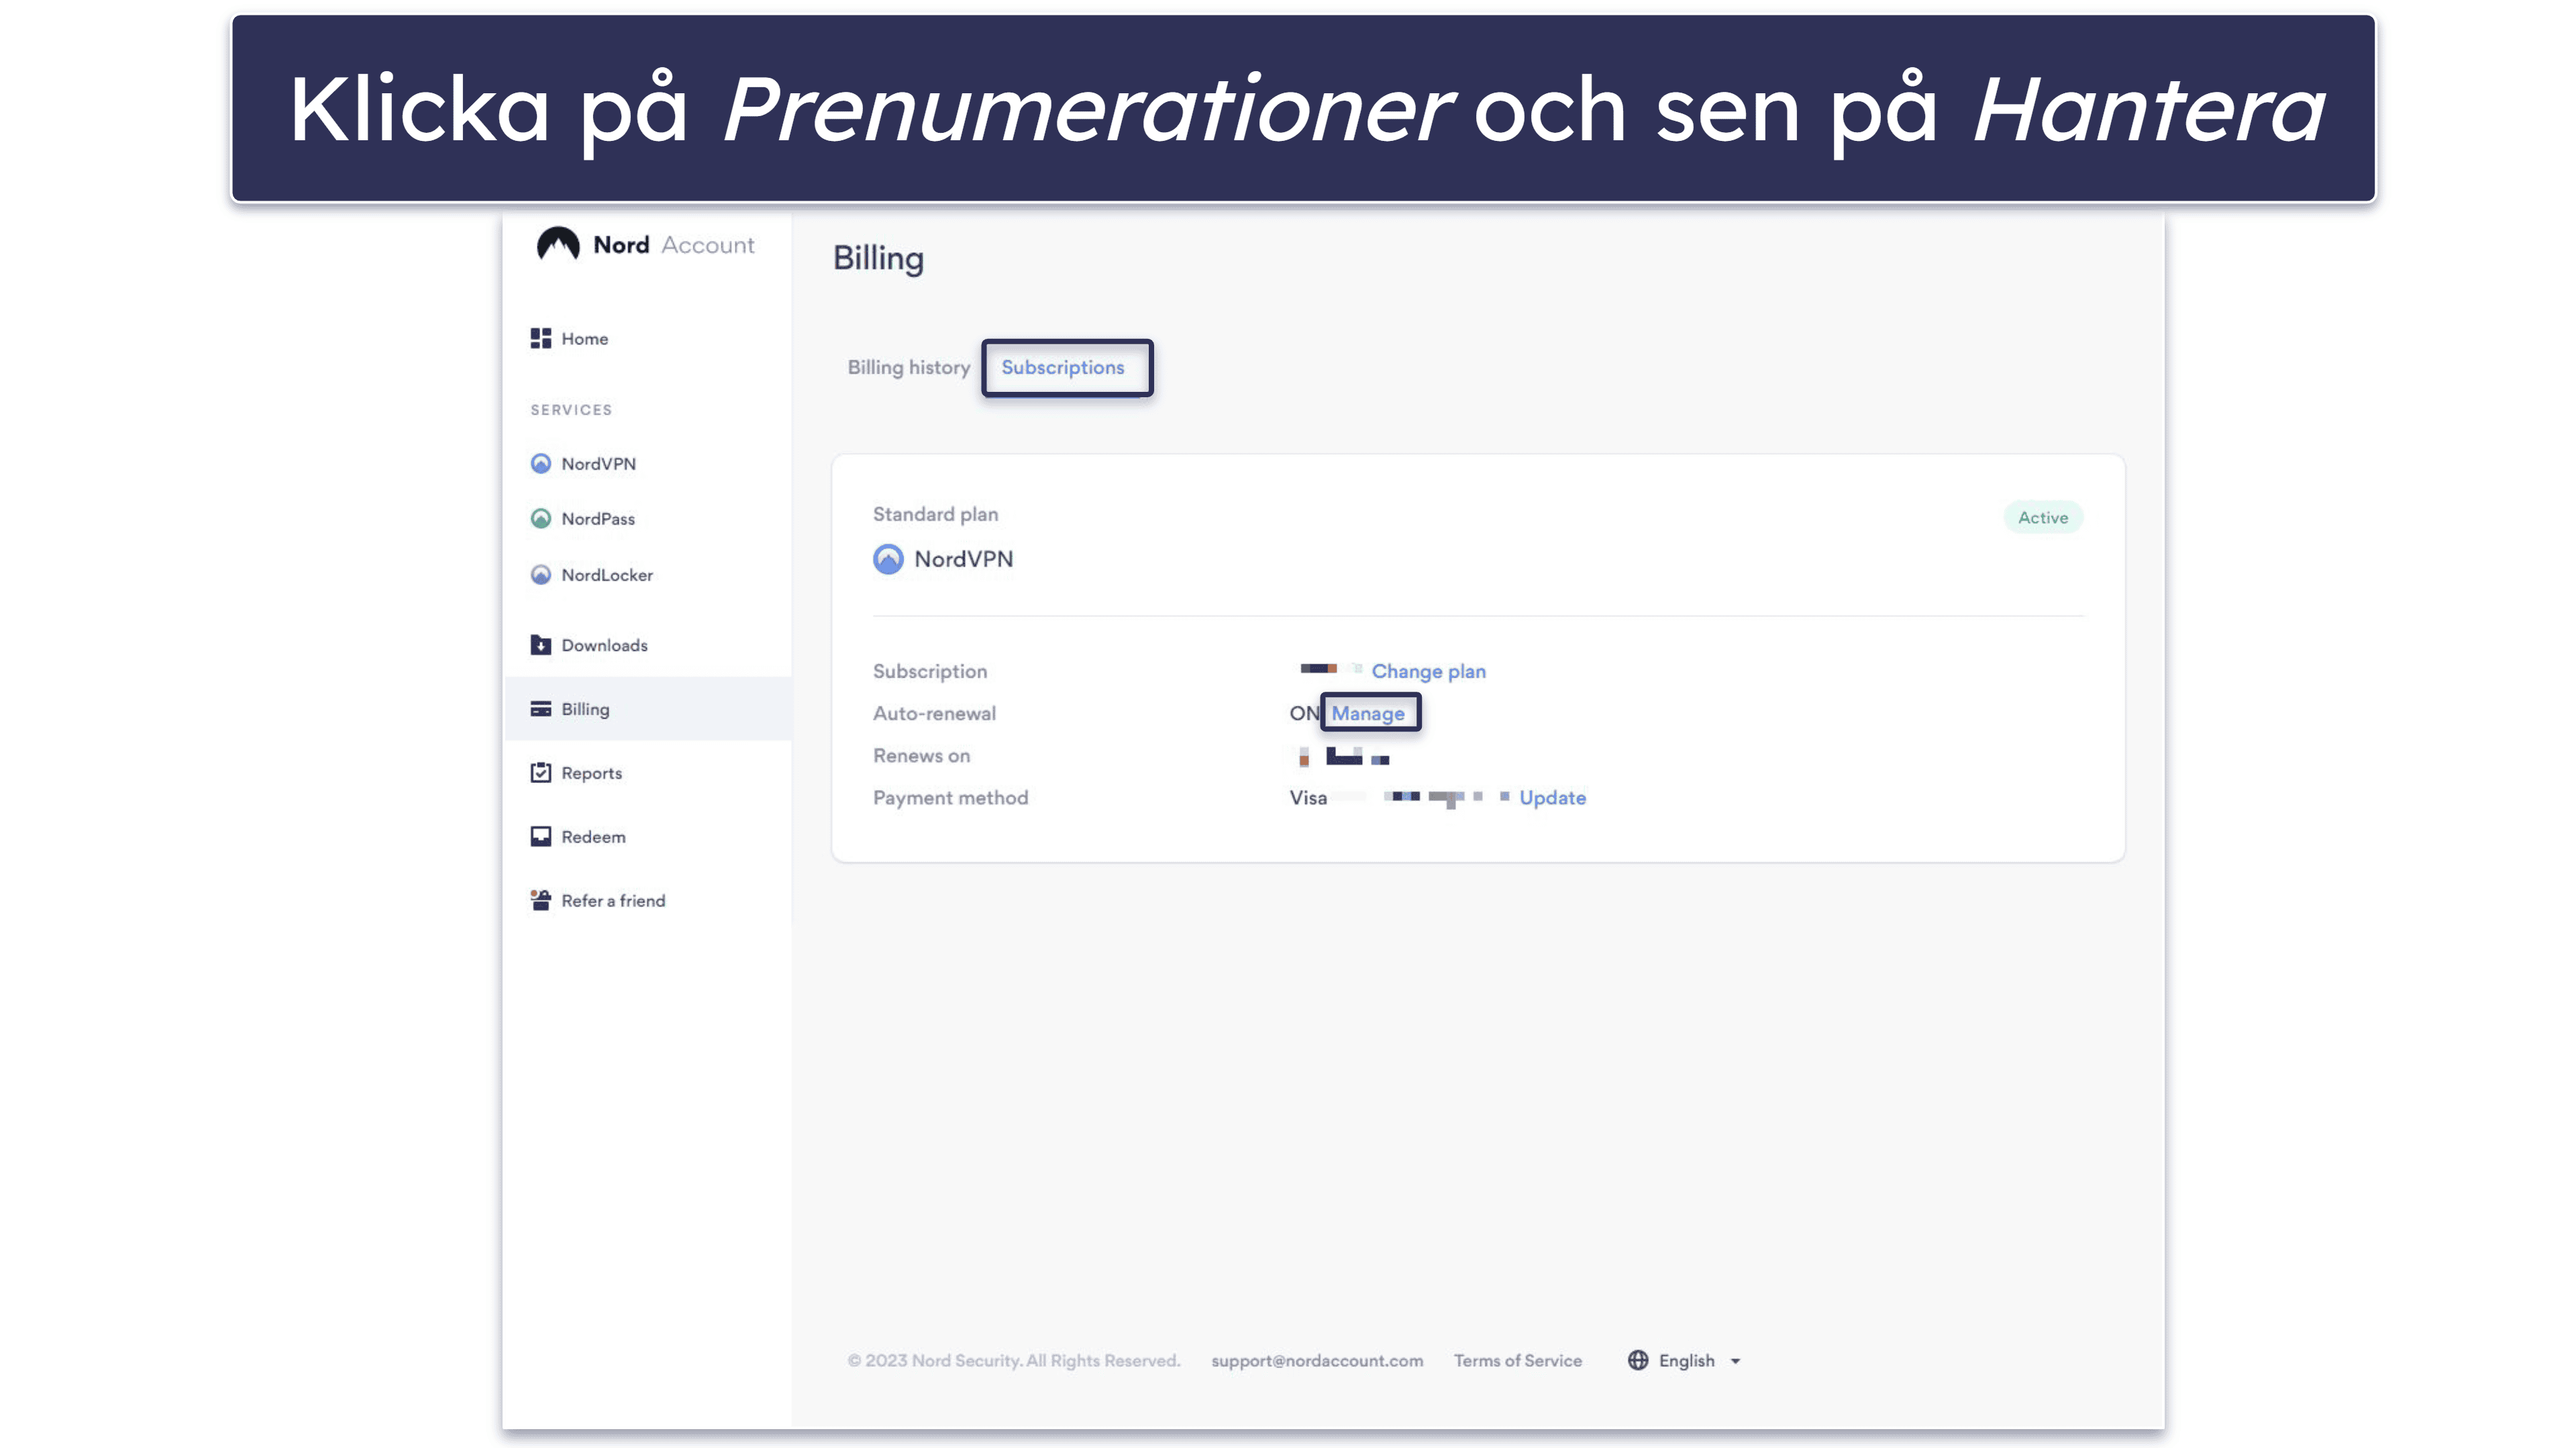Screen dimensions: 2576x1448
Task: Click Terms of Service link at footer
Action: pyautogui.click(x=1518, y=1359)
